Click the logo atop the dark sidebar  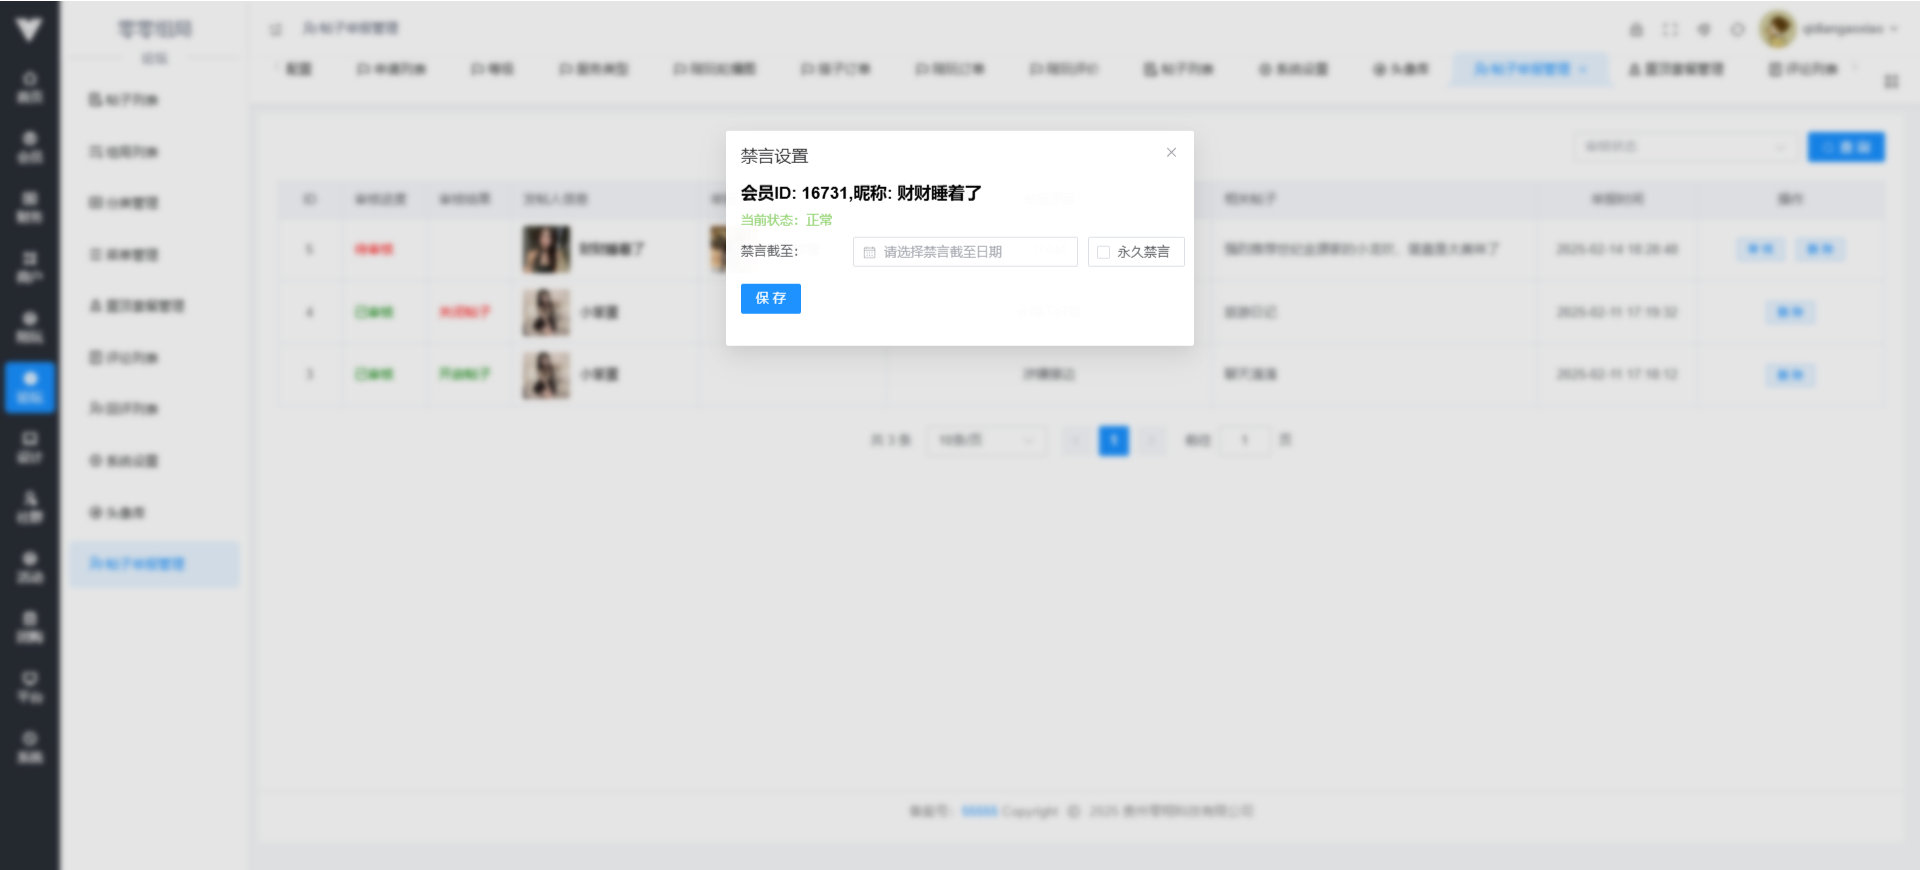pyautogui.click(x=29, y=30)
